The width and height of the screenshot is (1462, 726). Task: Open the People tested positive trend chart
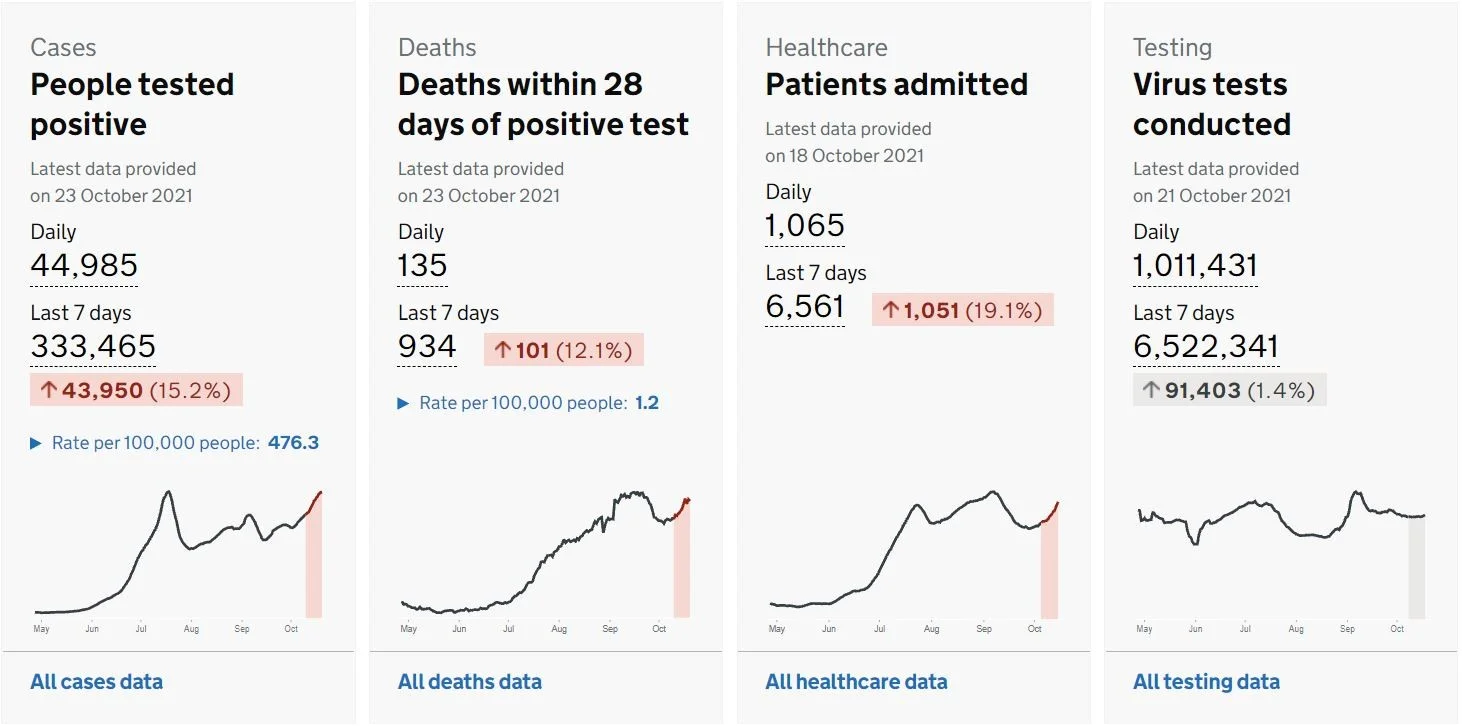point(178,560)
